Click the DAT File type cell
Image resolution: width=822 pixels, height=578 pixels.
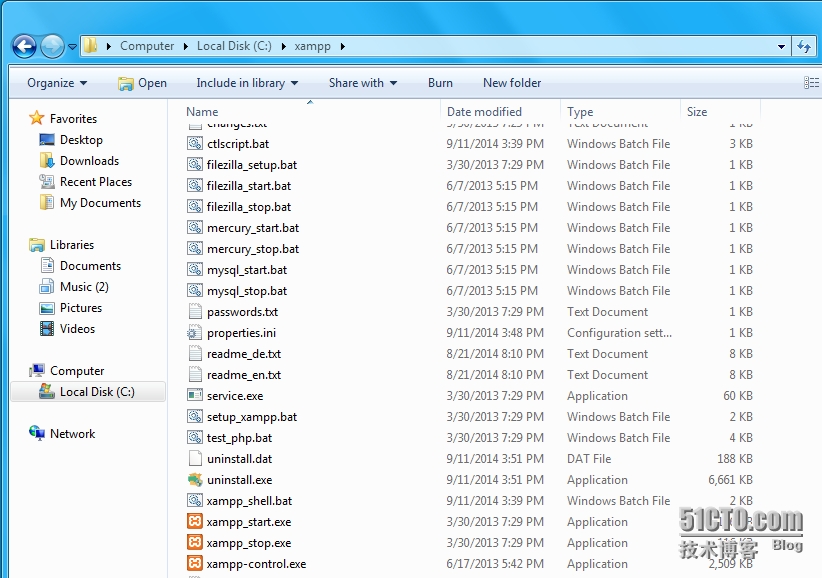click(589, 459)
